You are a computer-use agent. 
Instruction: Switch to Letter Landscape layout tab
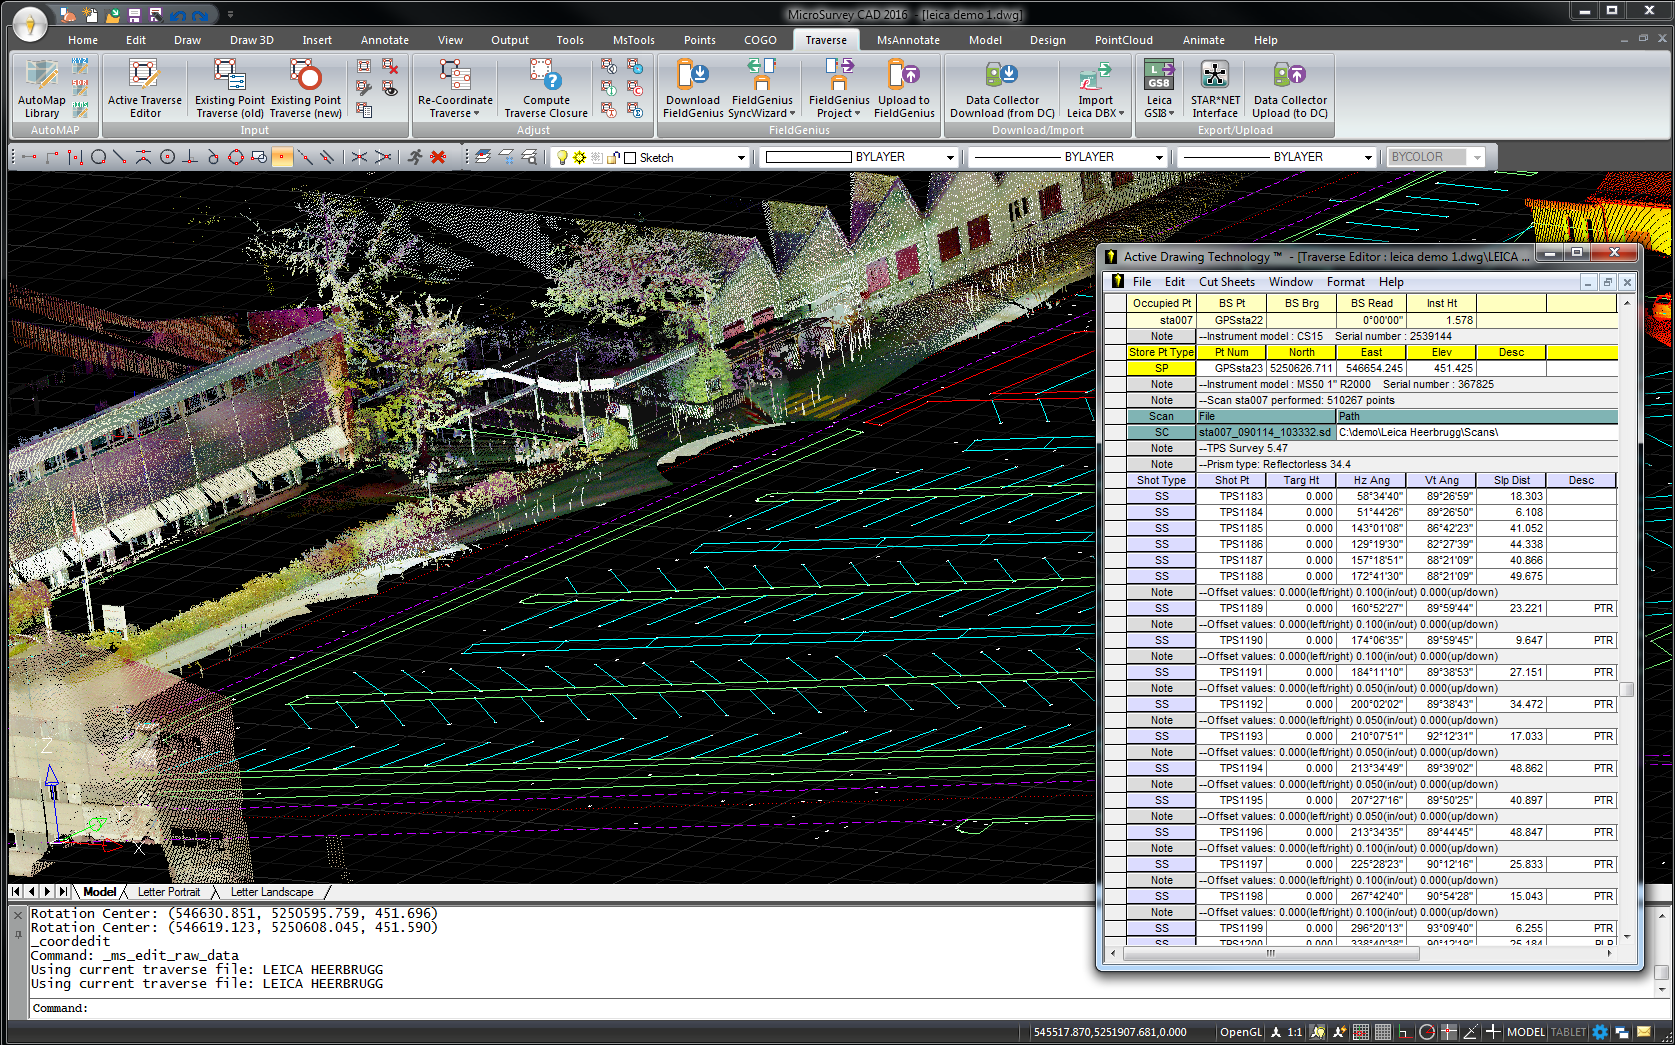pyautogui.click(x=272, y=892)
